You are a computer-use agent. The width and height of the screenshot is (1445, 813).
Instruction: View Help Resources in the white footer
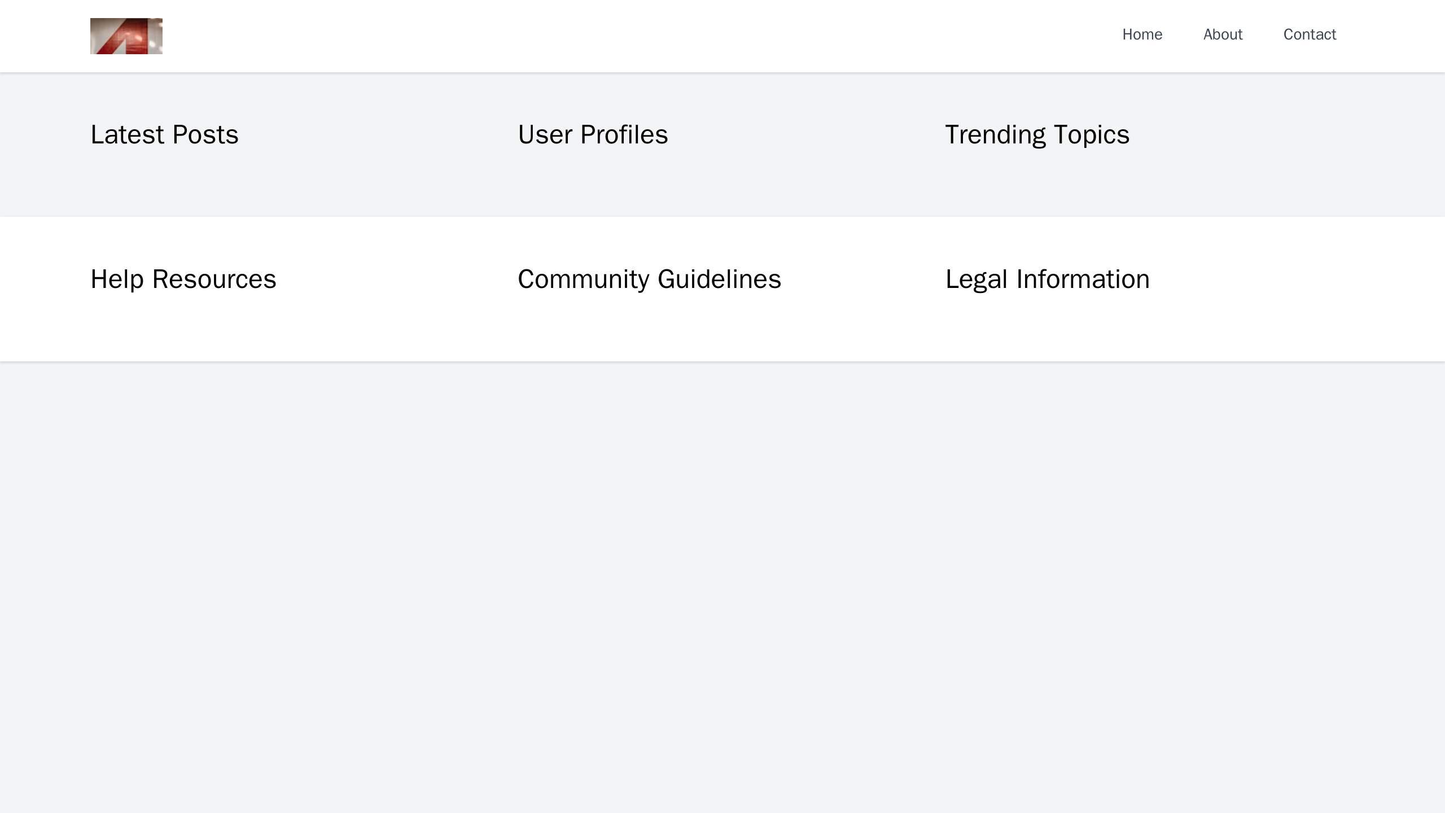[183, 279]
